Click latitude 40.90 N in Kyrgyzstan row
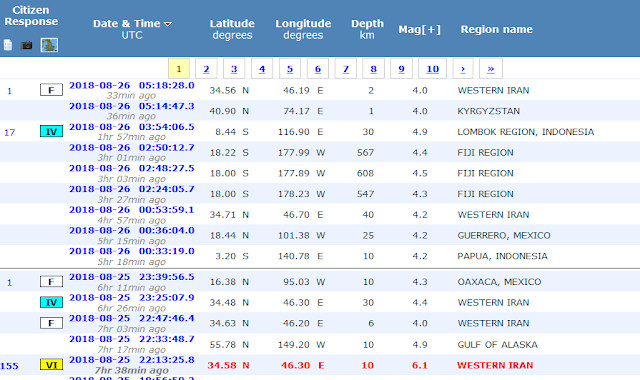The width and height of the screenshot is (640, 380). [229, 111]
